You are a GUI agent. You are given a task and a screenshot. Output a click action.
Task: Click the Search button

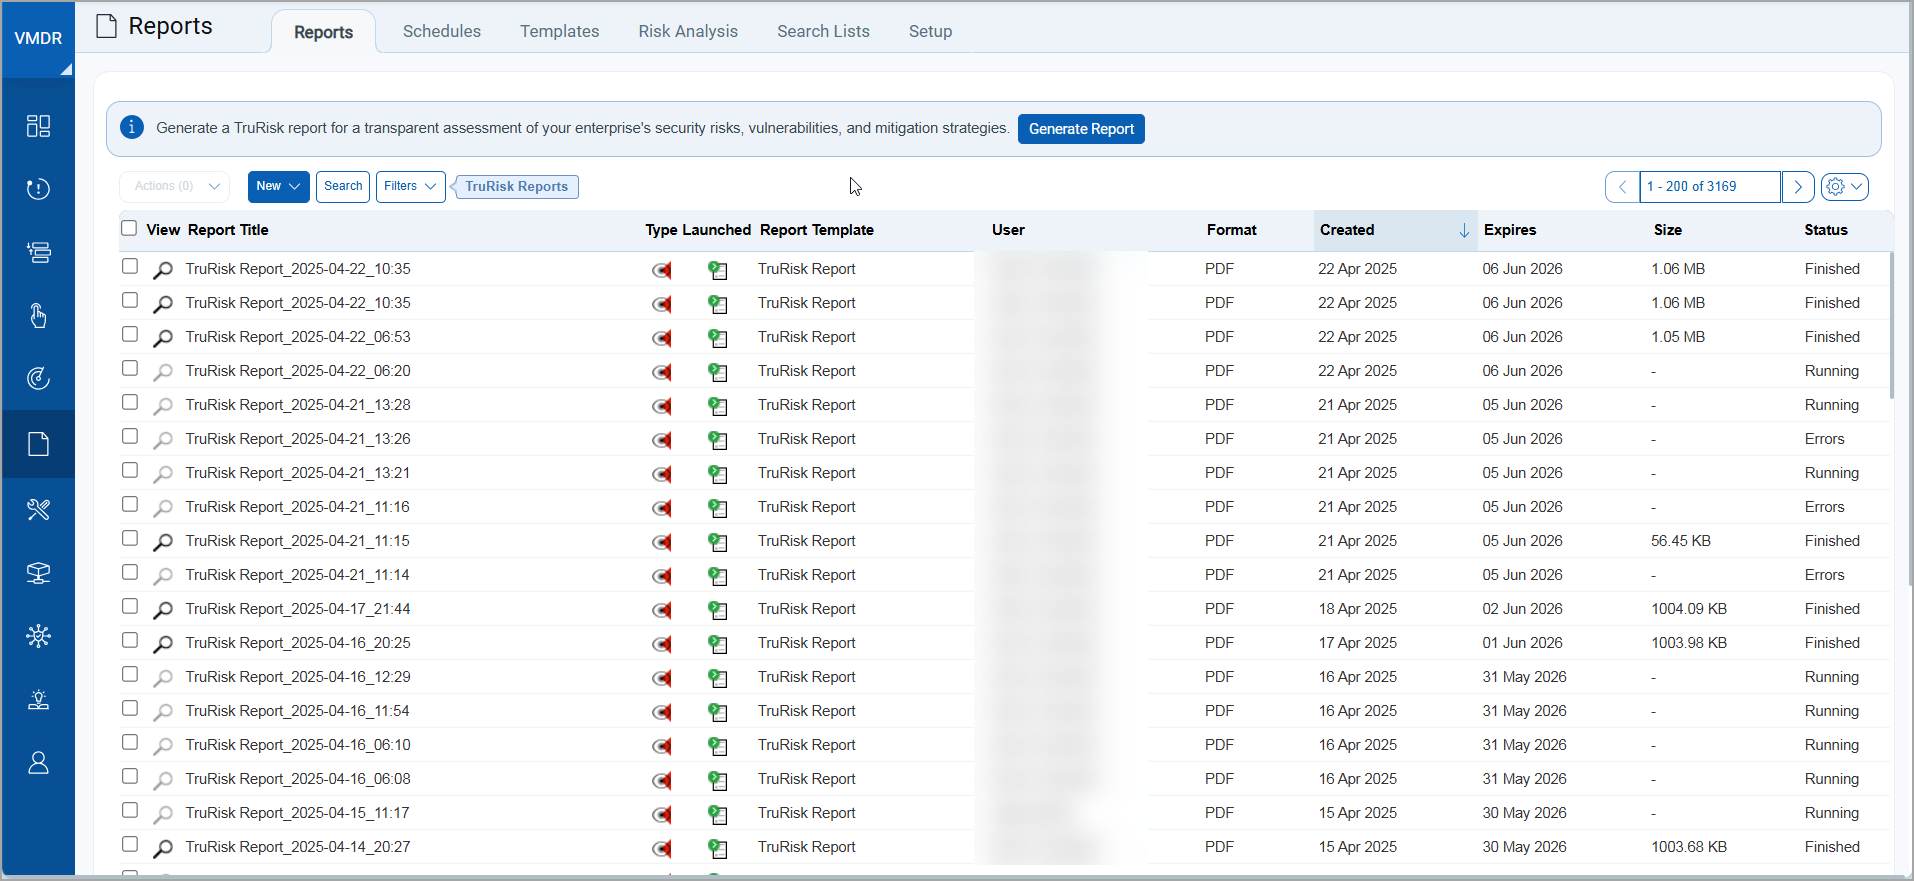click(343, 186)
